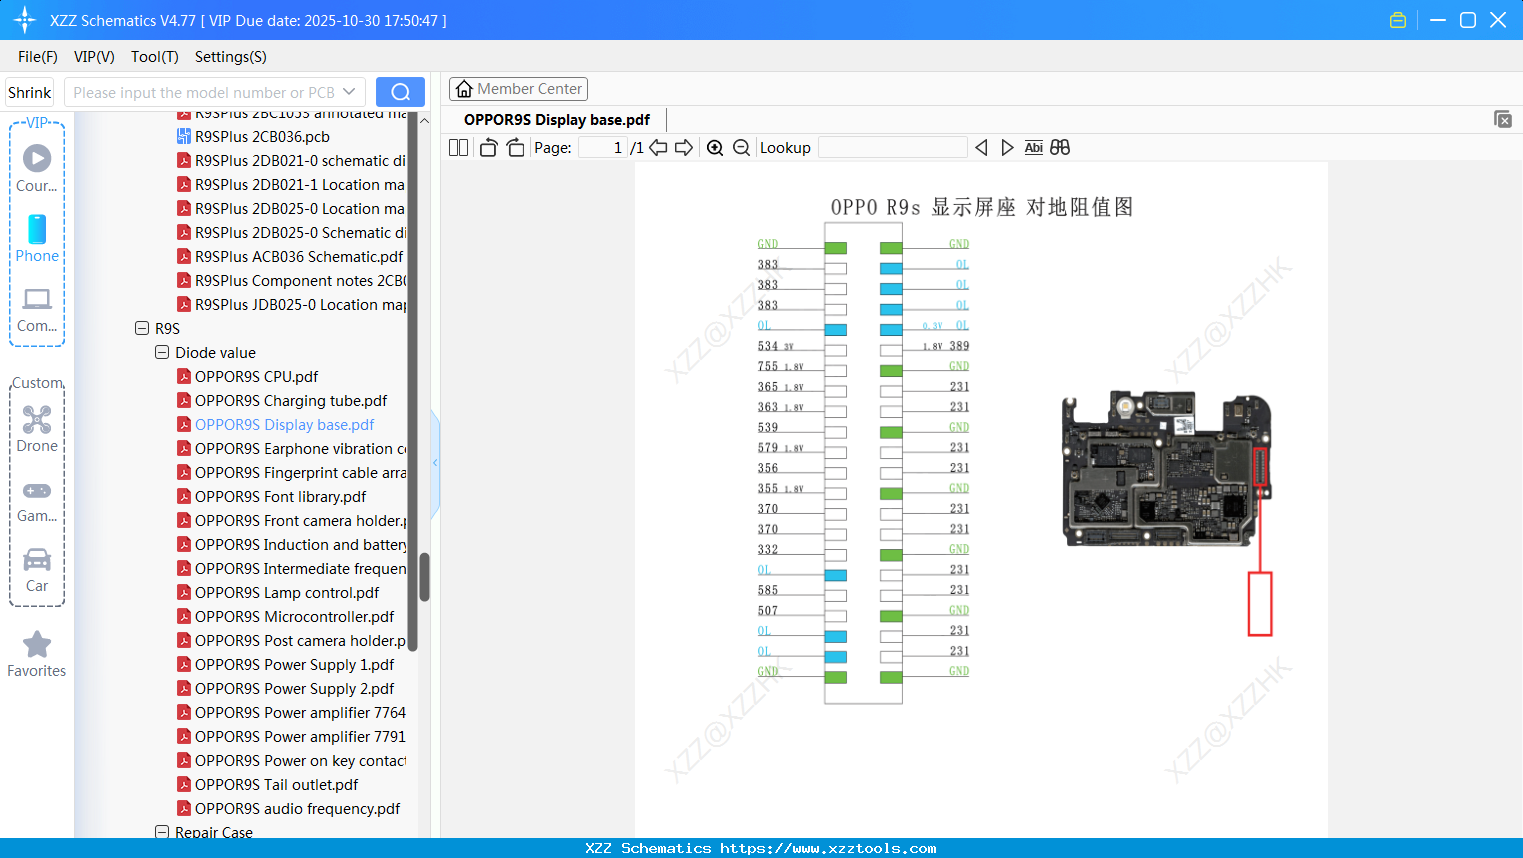The width and height of the screenshot is (1523, 858).
Task: Open the Game console category
Action: coord(37,500)
